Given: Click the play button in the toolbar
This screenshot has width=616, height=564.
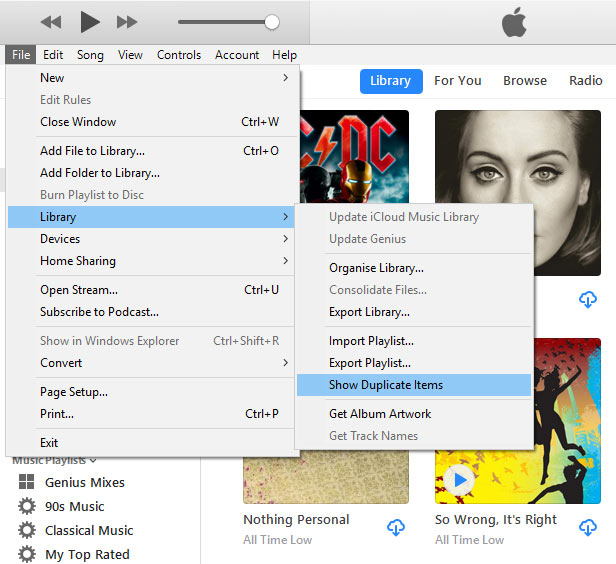Looking at the screenshot, I should tap(90, 22).
